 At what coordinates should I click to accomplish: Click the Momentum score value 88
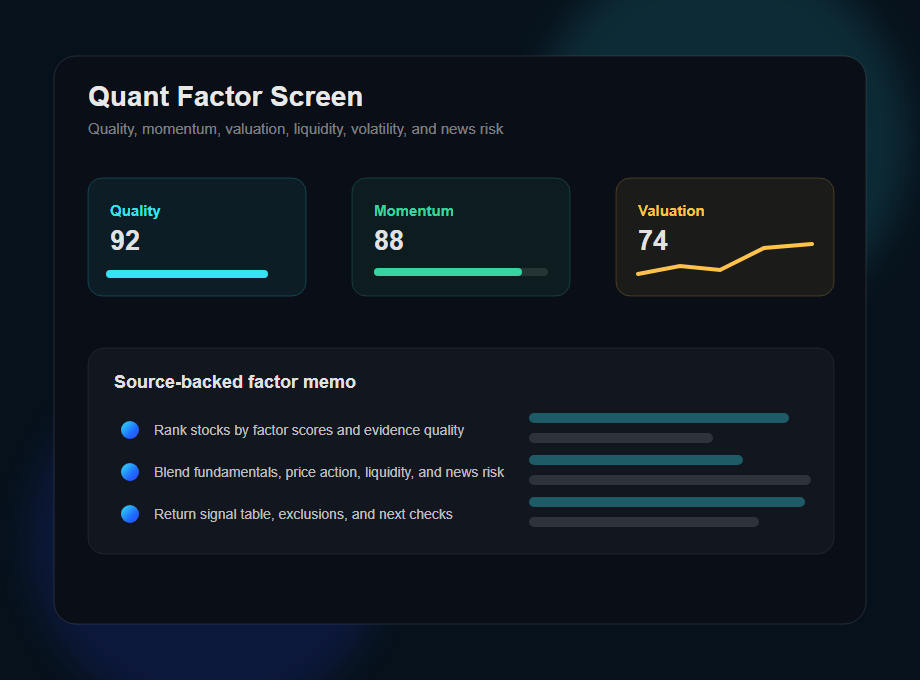(389, 241)
